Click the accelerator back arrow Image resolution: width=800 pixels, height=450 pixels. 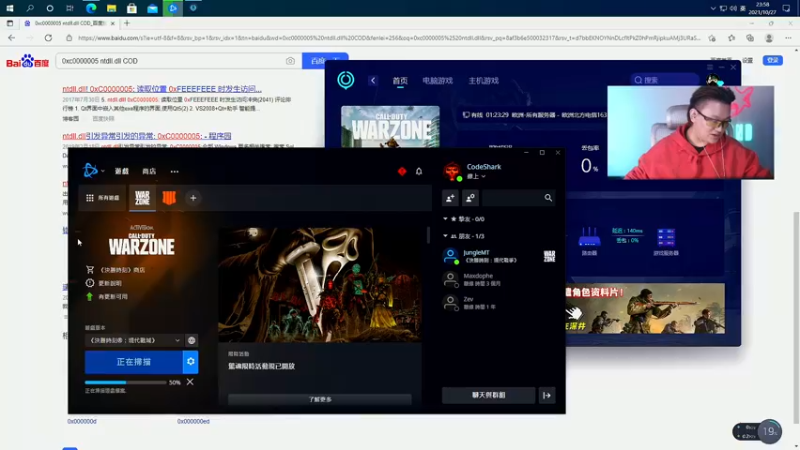[x=373, y=81]
